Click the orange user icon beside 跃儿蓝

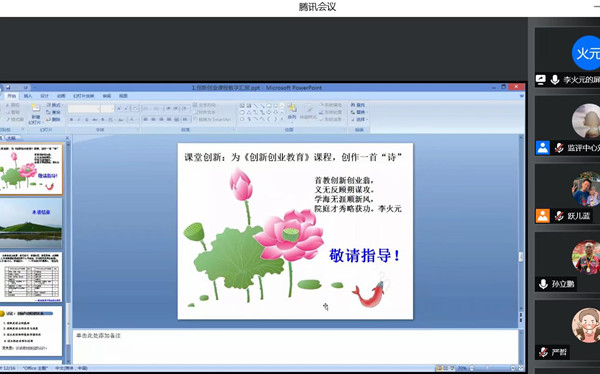coord(543,216)
